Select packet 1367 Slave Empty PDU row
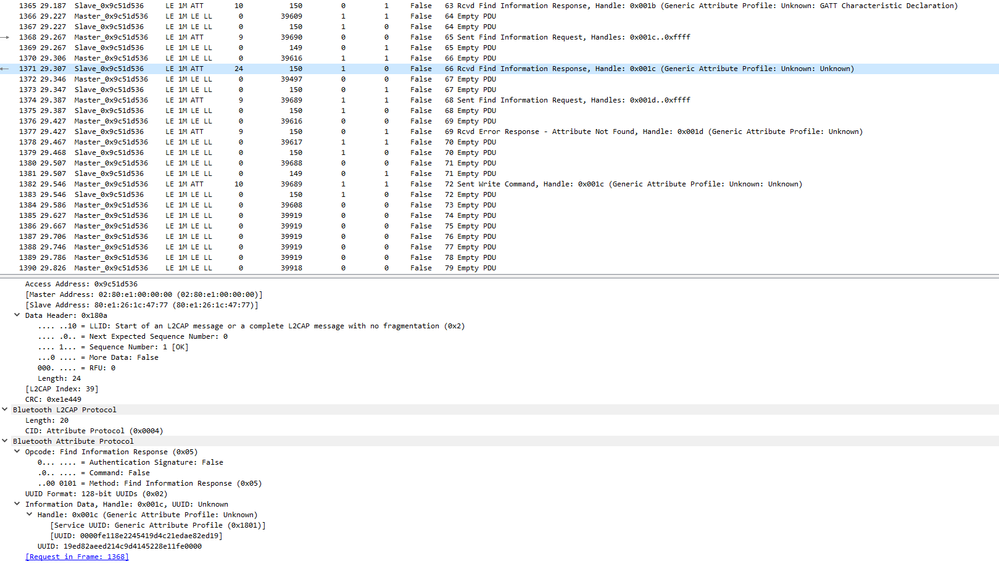This screenshot has height=566, width=999. 500,27
